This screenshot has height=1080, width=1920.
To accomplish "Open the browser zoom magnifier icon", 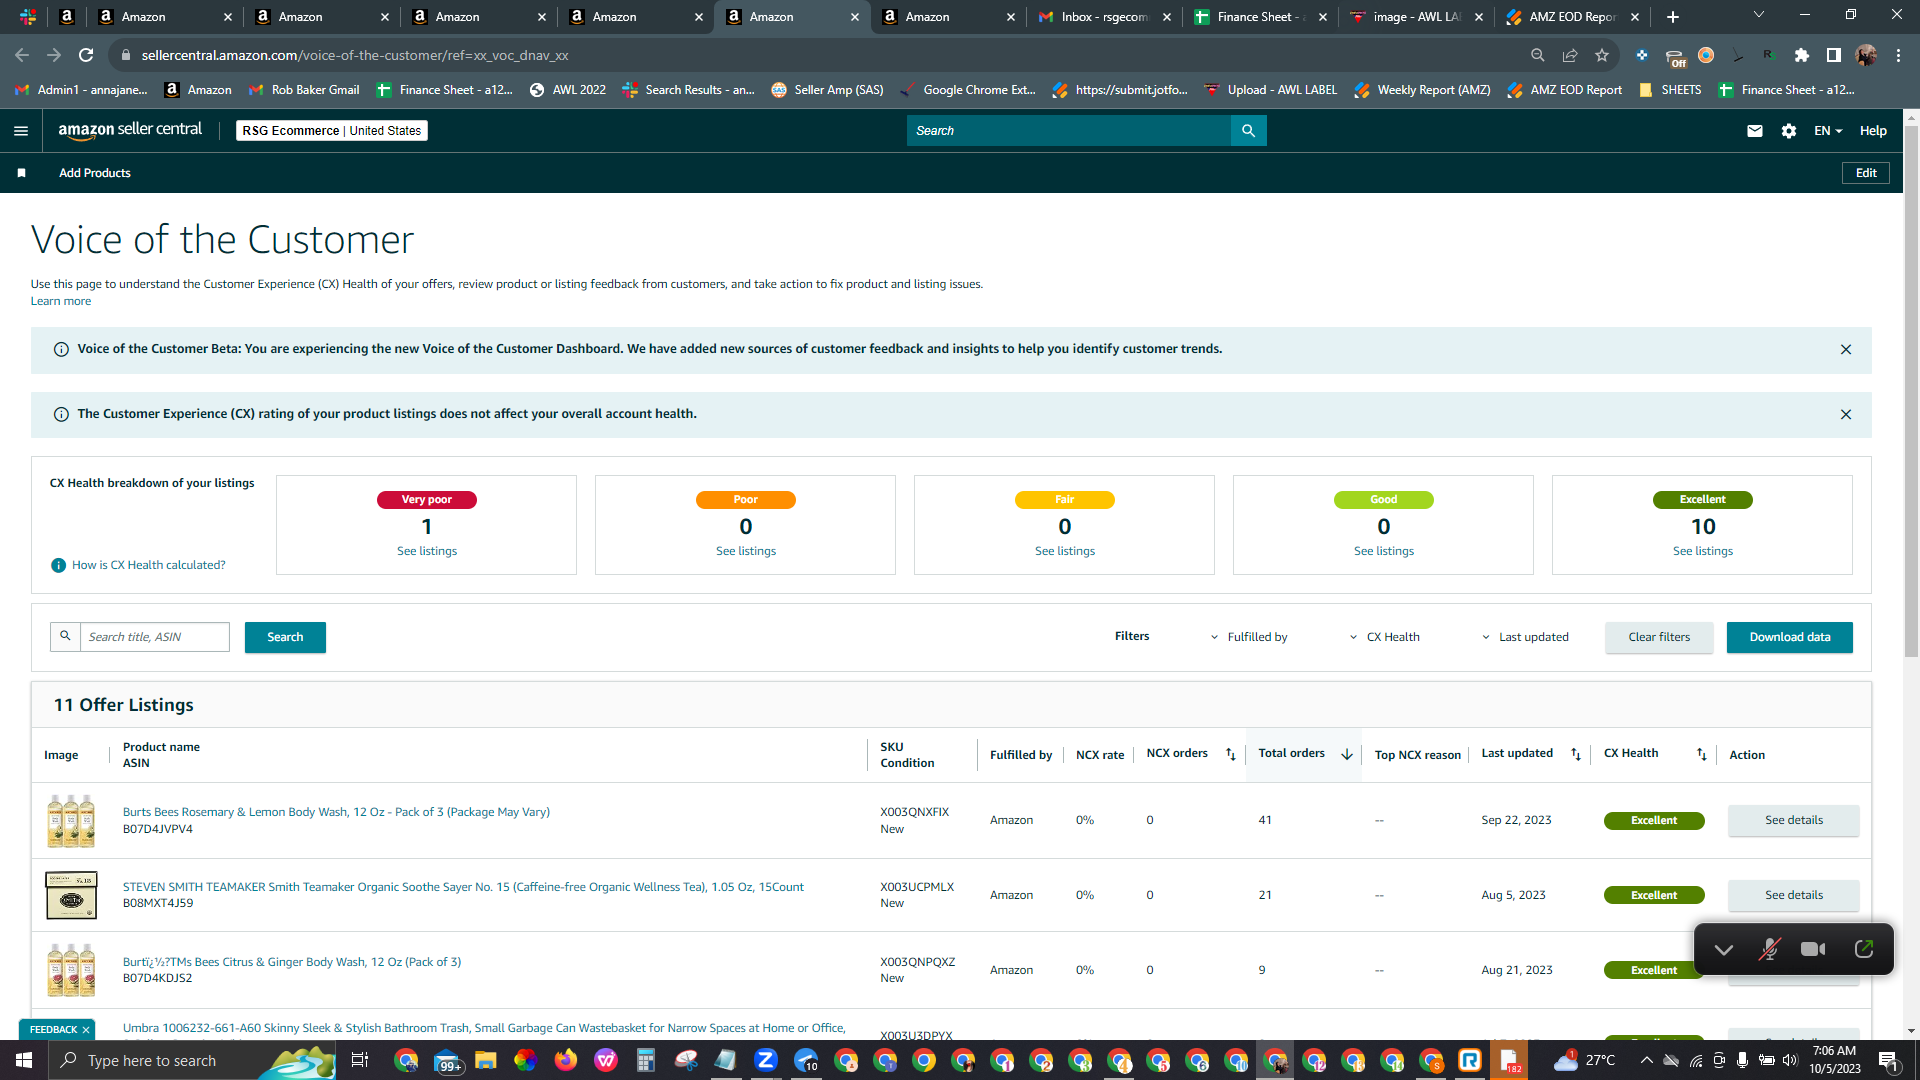I will pyautogui.click(x=1538, y=55).
